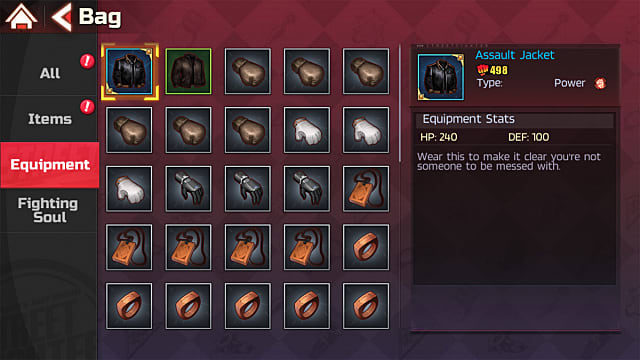The height and width of the screenshot is (360, 640).
Task: Choose the first white glove in row two
Action: (x=307, y=130)
